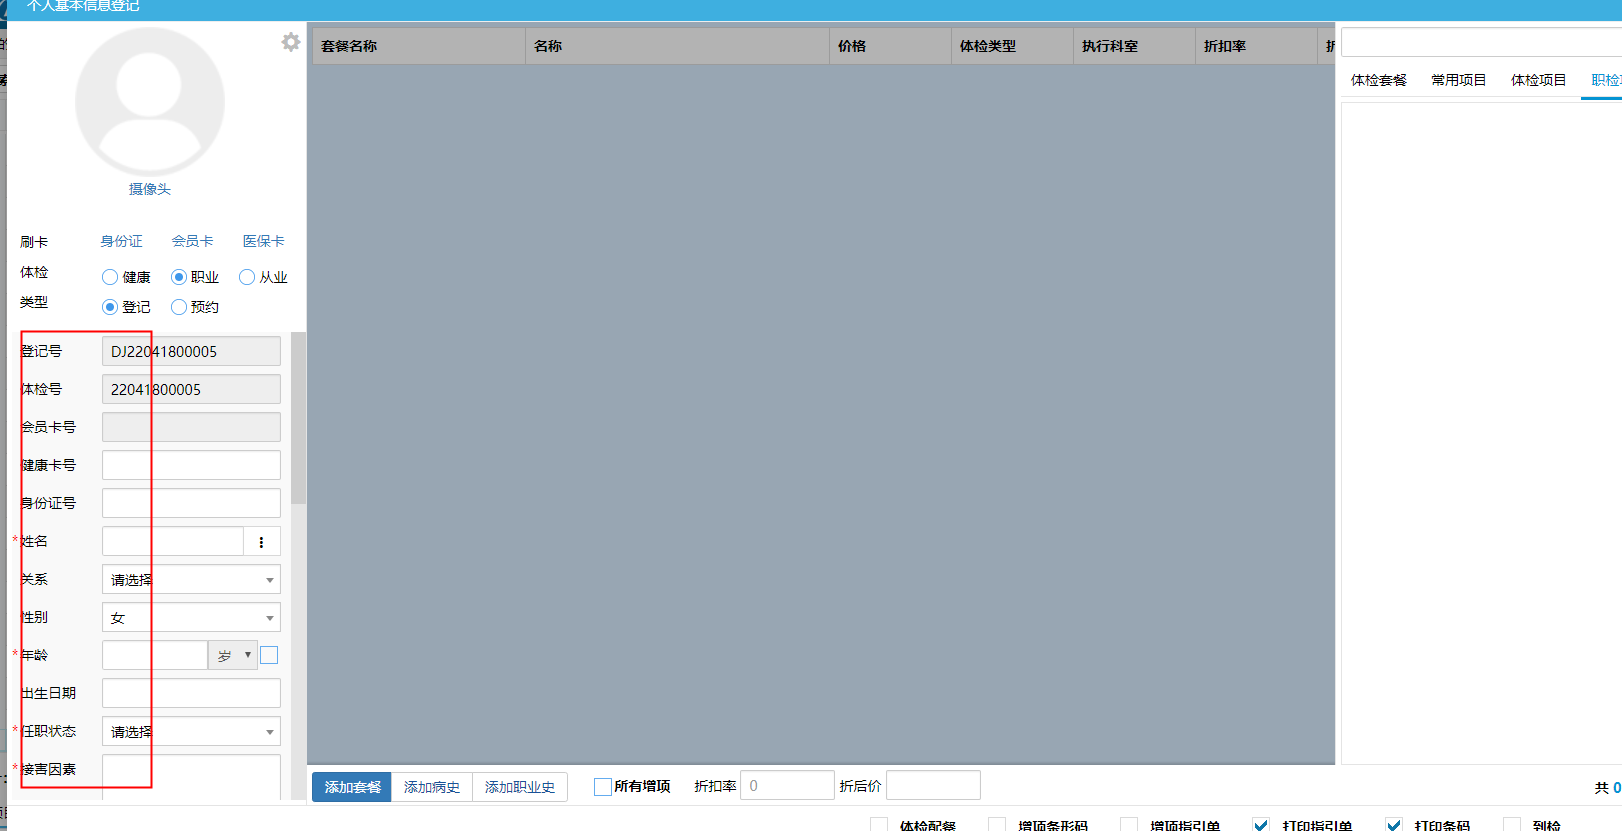Click the 折扣率 column header
This screenshot has width=1622, height=831.
(1256, 46)
